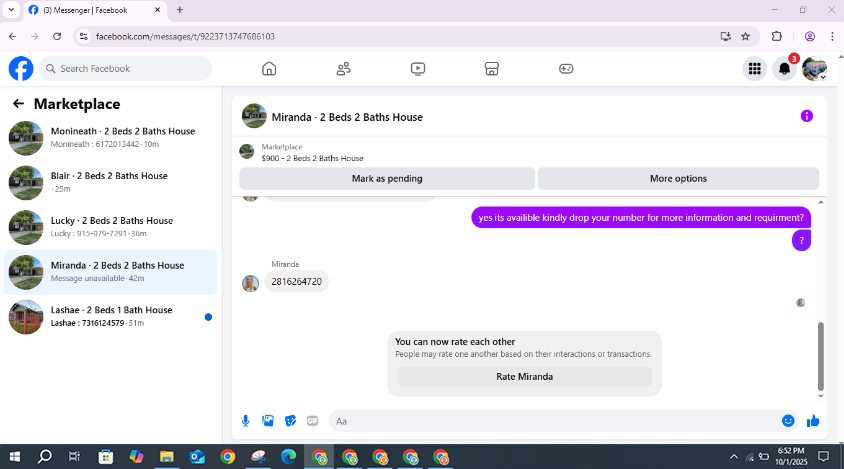The width and height of the screenshot is (844, 469).
Task: Open the Marketplace storefront icon
Action: coord(491,69)
